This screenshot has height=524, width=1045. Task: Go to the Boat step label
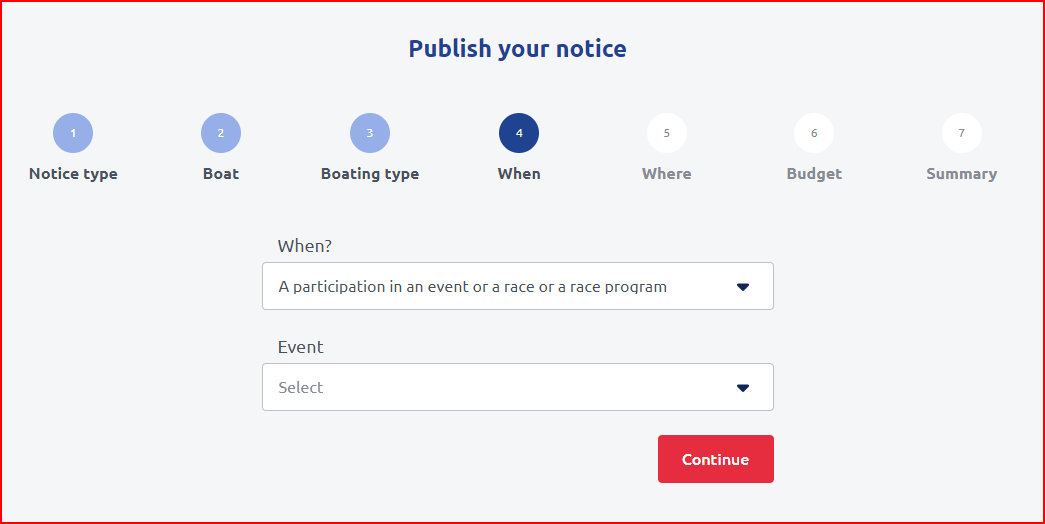click(221, 174)
